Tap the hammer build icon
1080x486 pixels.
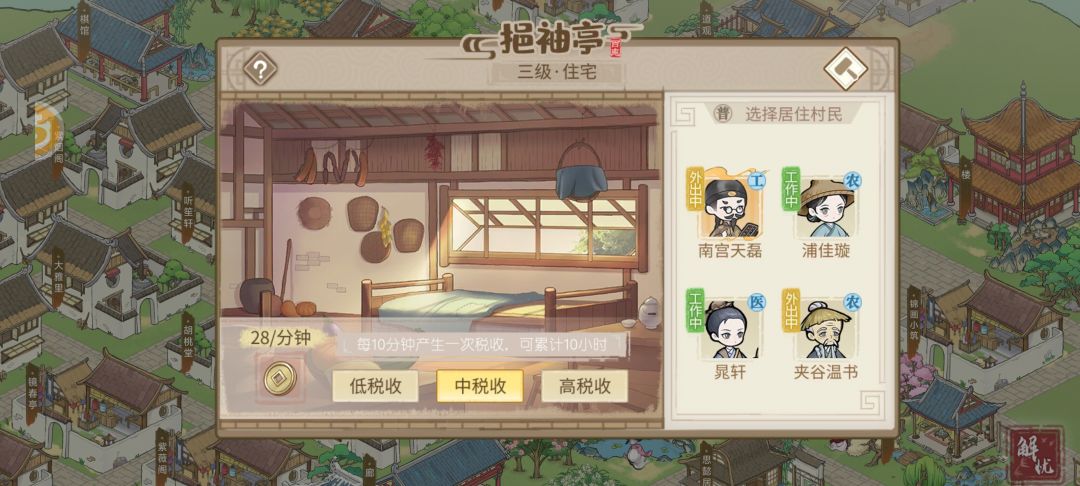[845, 68]
